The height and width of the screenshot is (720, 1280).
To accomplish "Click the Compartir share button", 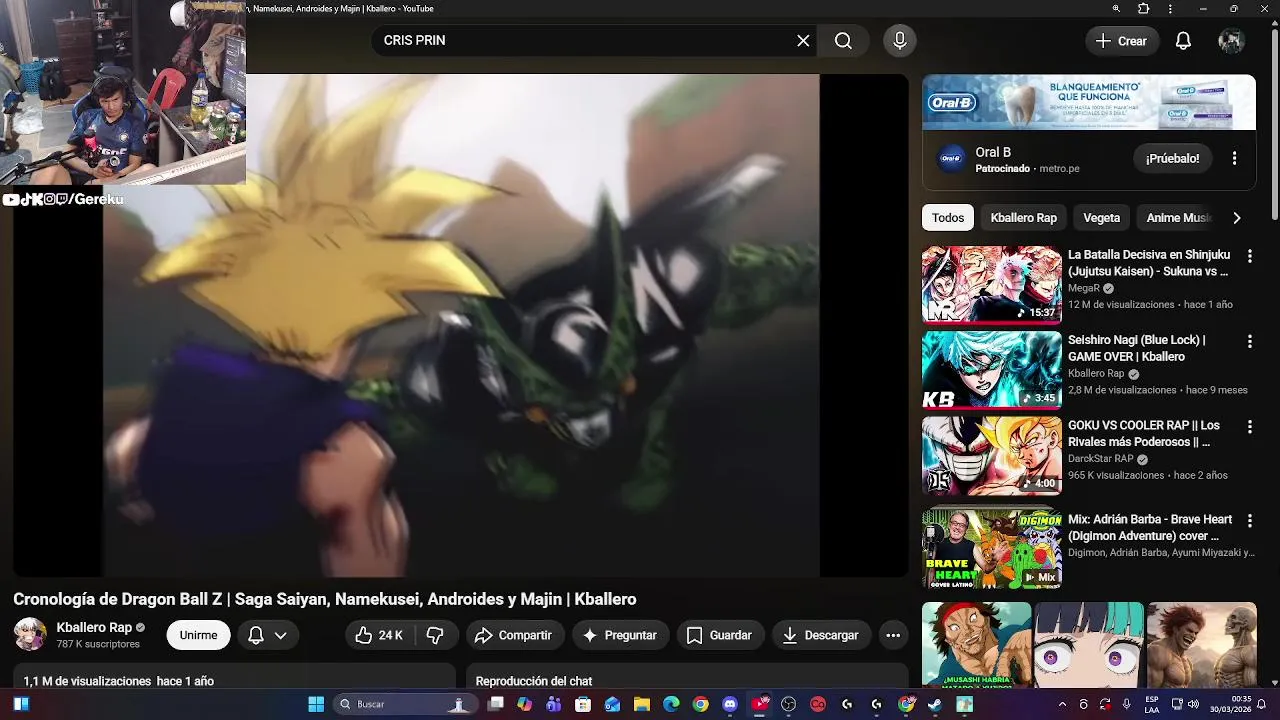I will [x=513, y=635].
